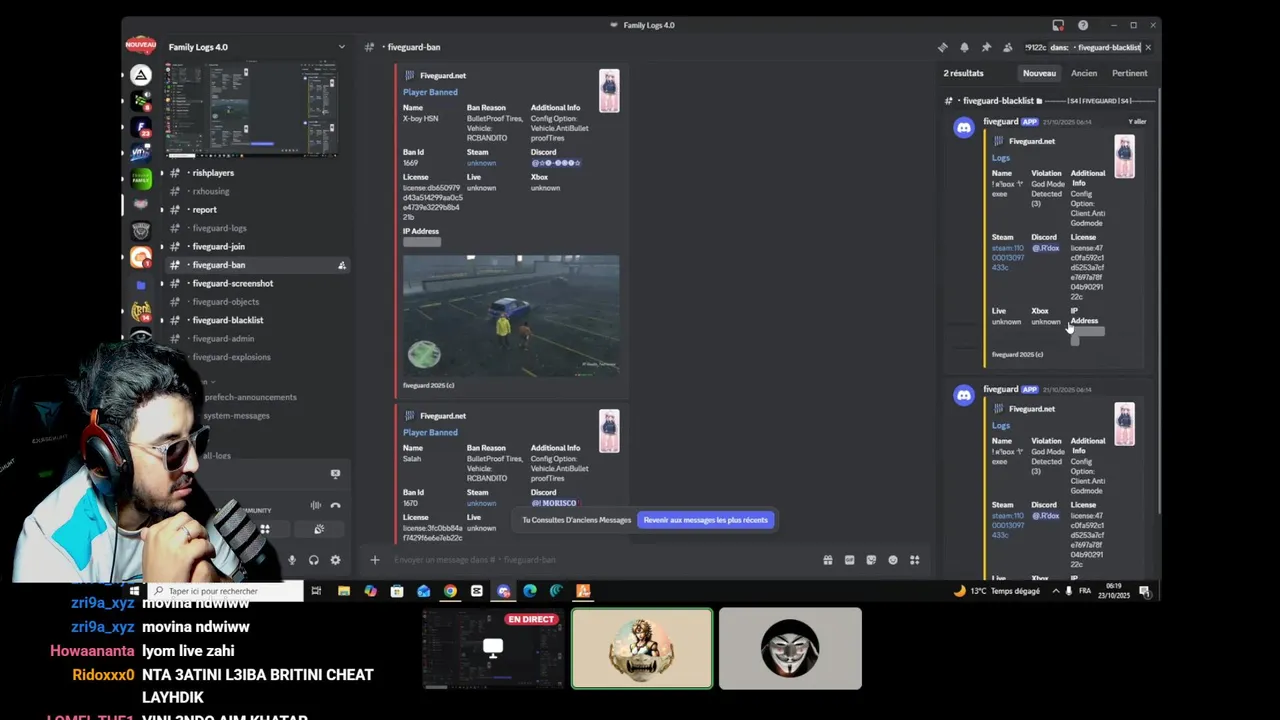The height and width of the screenshot is (720, 1280).
Task: Click 'Y aller' on first search result
Action: coord(1137,121)
